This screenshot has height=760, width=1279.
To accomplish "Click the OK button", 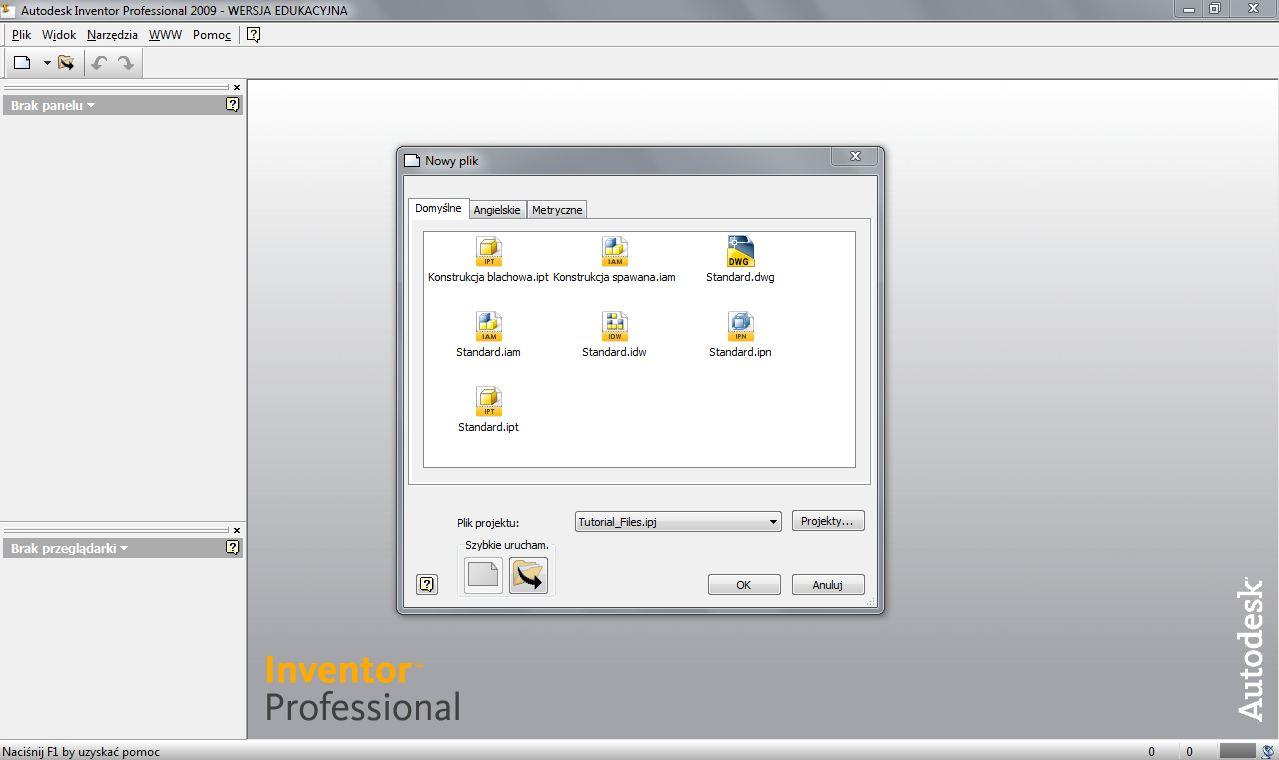I will [744, 585].
